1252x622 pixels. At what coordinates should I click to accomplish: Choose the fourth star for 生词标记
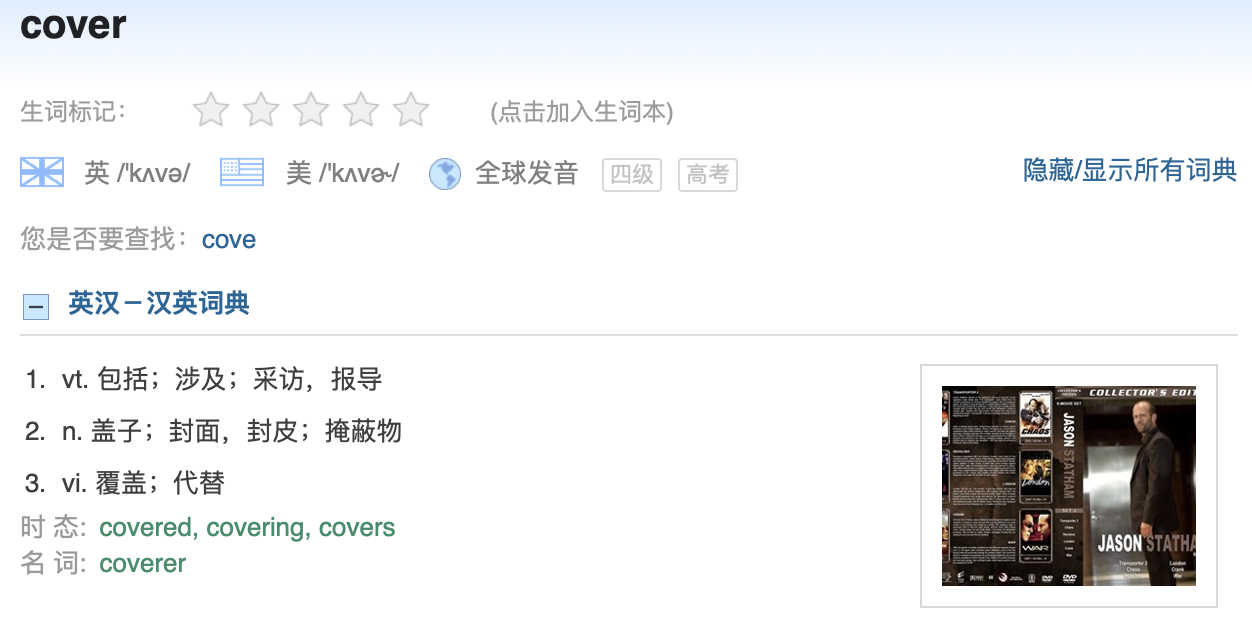(361, 110)
